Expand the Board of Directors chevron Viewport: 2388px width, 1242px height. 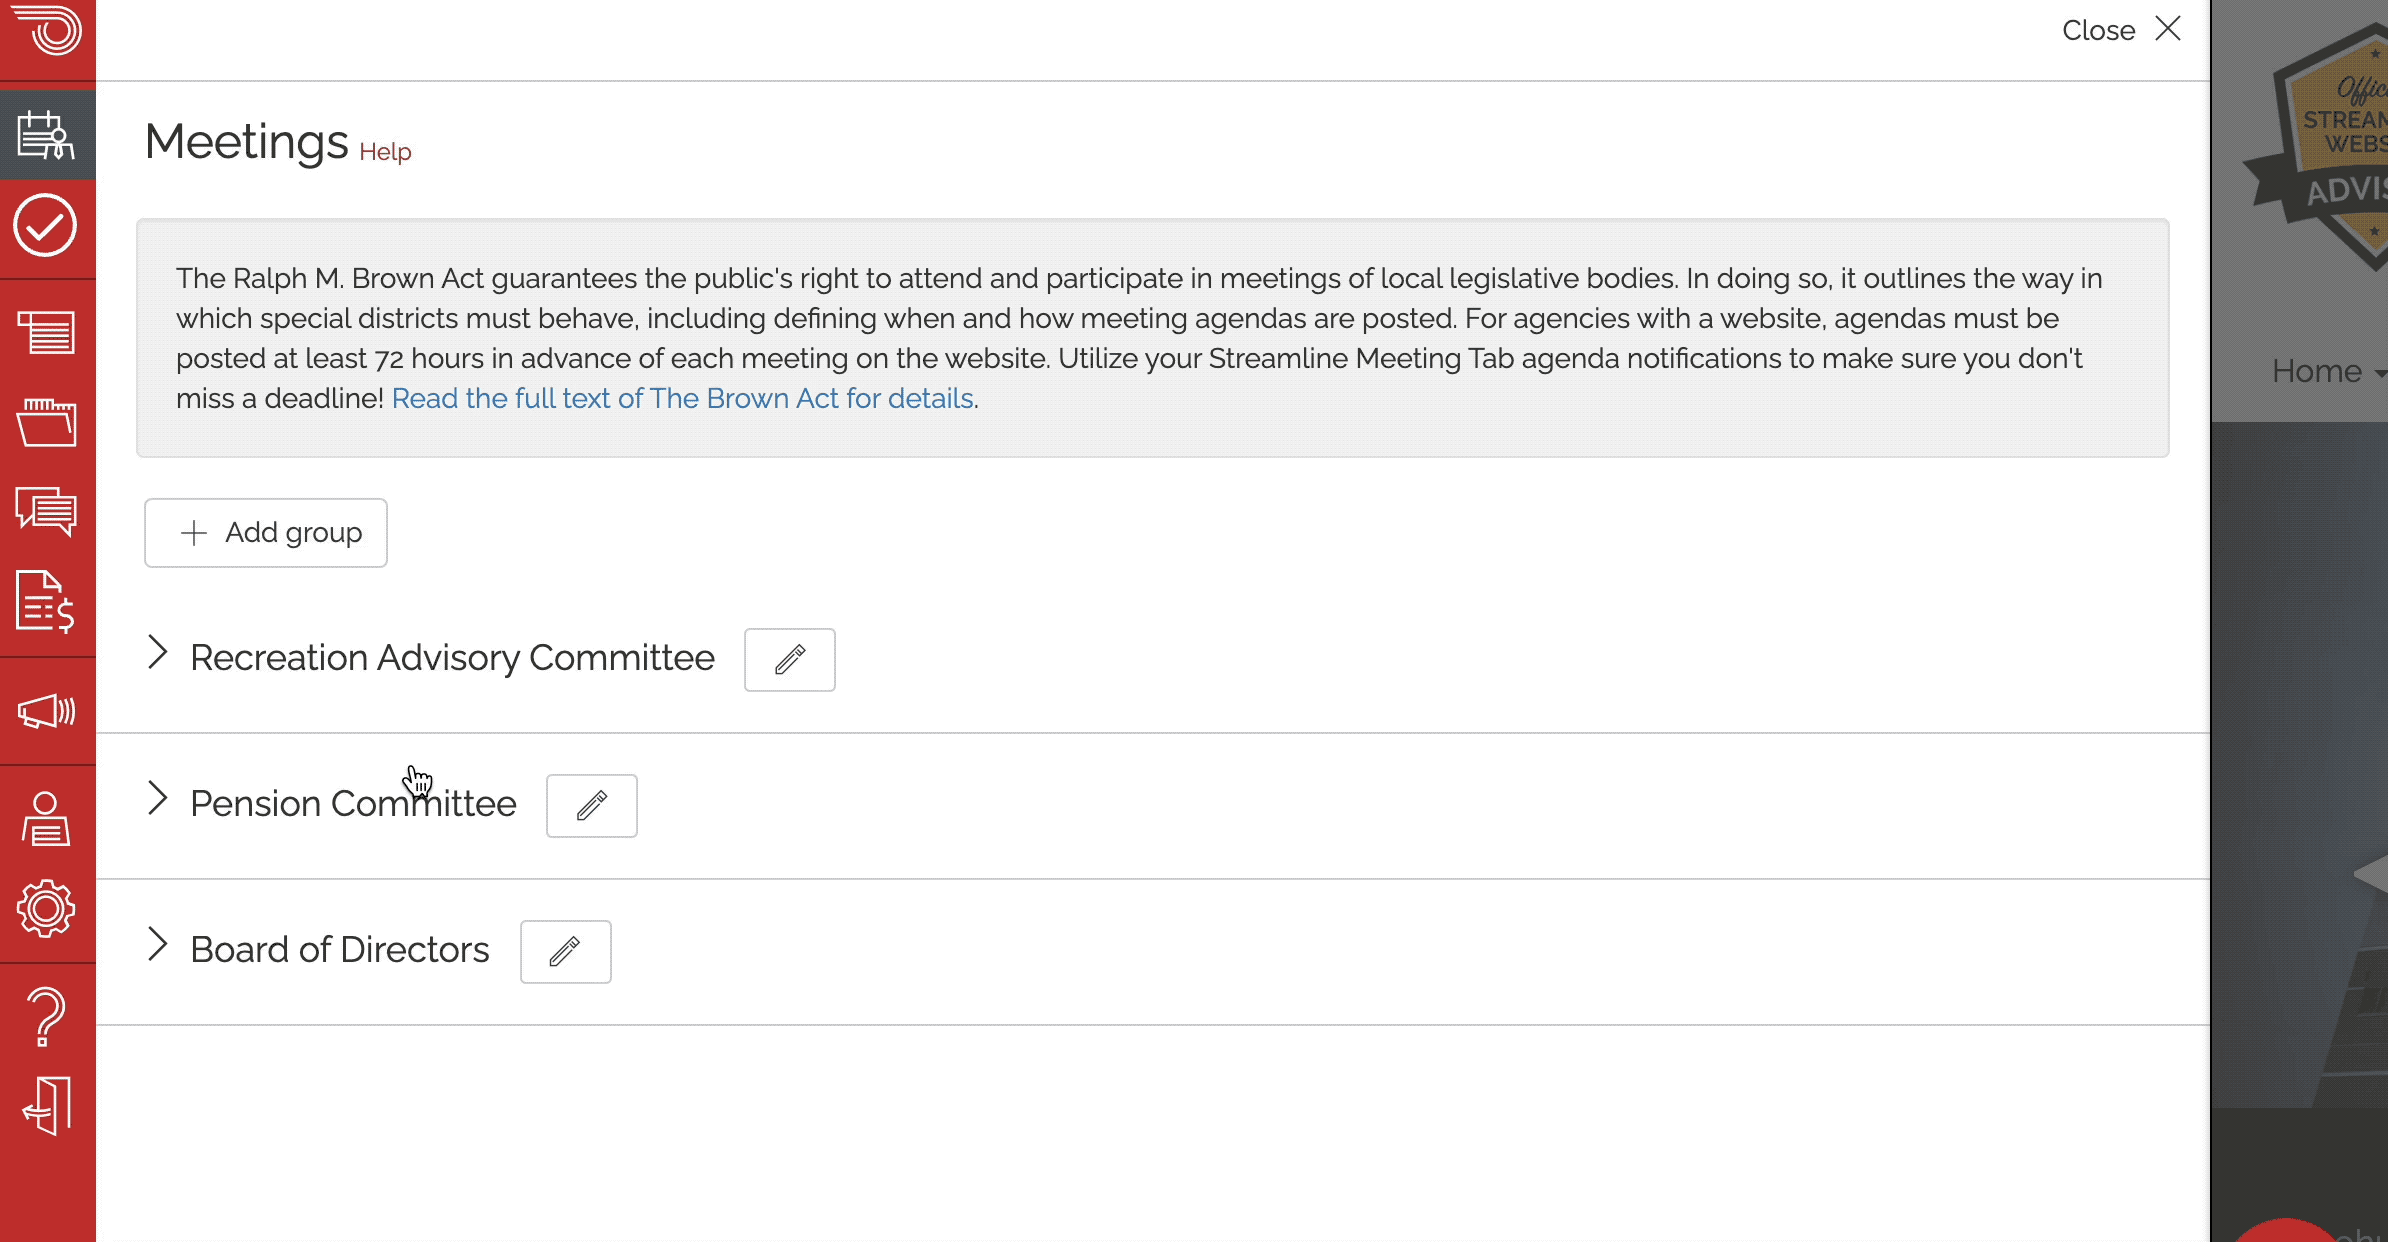click(157, 944)
